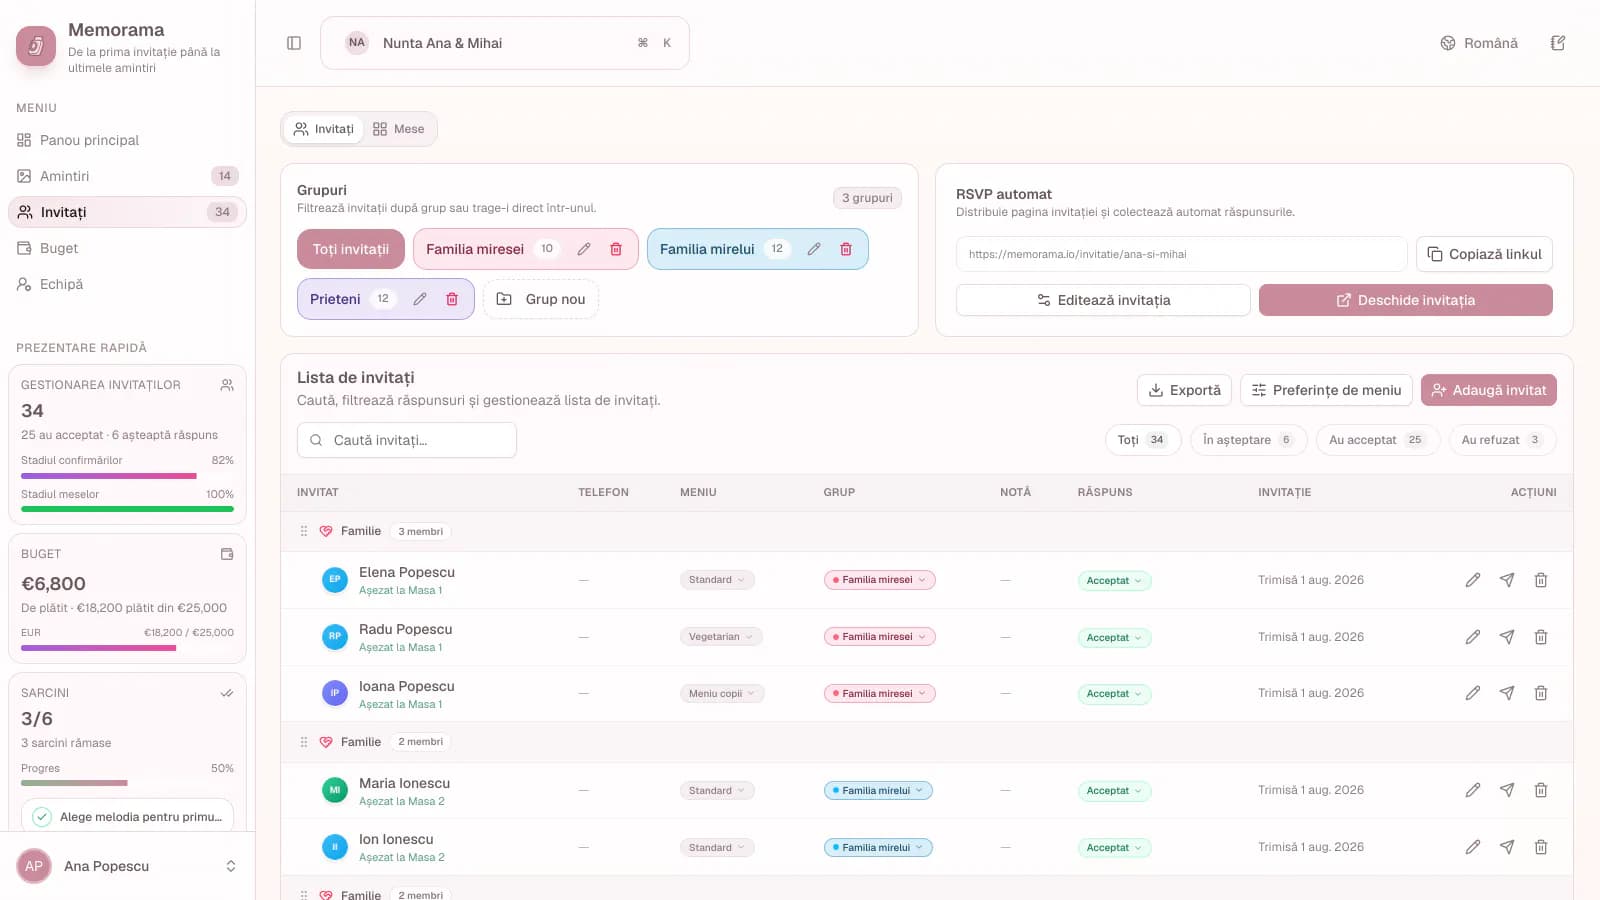
Task: Show Toți guests filter chip
Action: [x=1143, y=440]
